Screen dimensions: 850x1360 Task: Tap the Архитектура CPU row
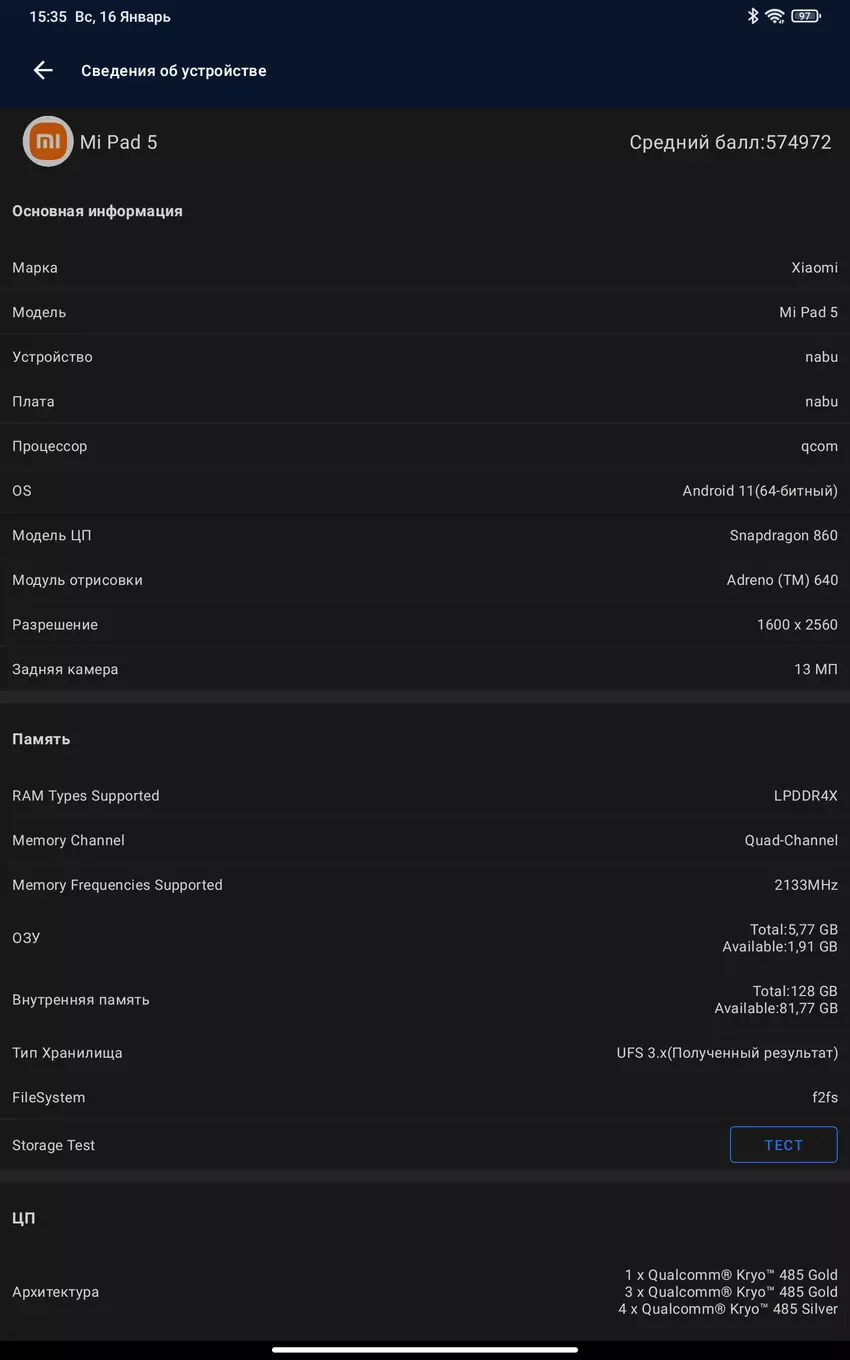click(x=425, y=1292)
